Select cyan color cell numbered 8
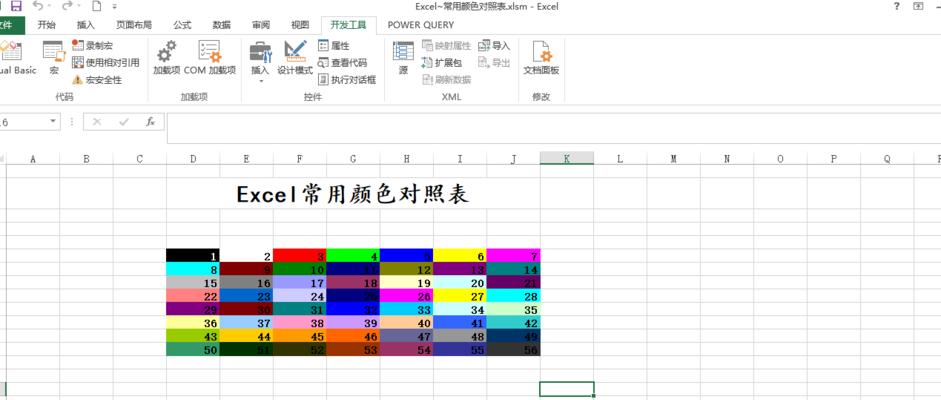The image size is (941, 400). point(193,269)
